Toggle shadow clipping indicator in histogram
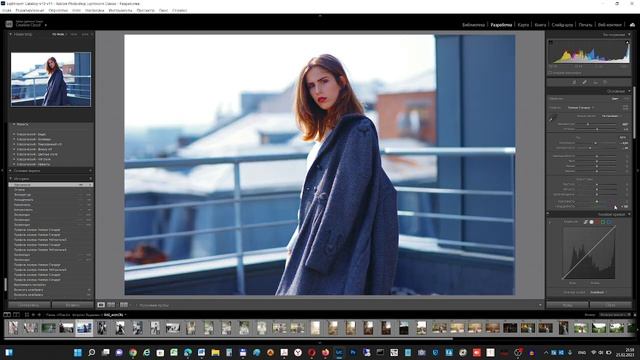This screenshot has width=640, height=360. pyautogui.click(x=550, y=42)
